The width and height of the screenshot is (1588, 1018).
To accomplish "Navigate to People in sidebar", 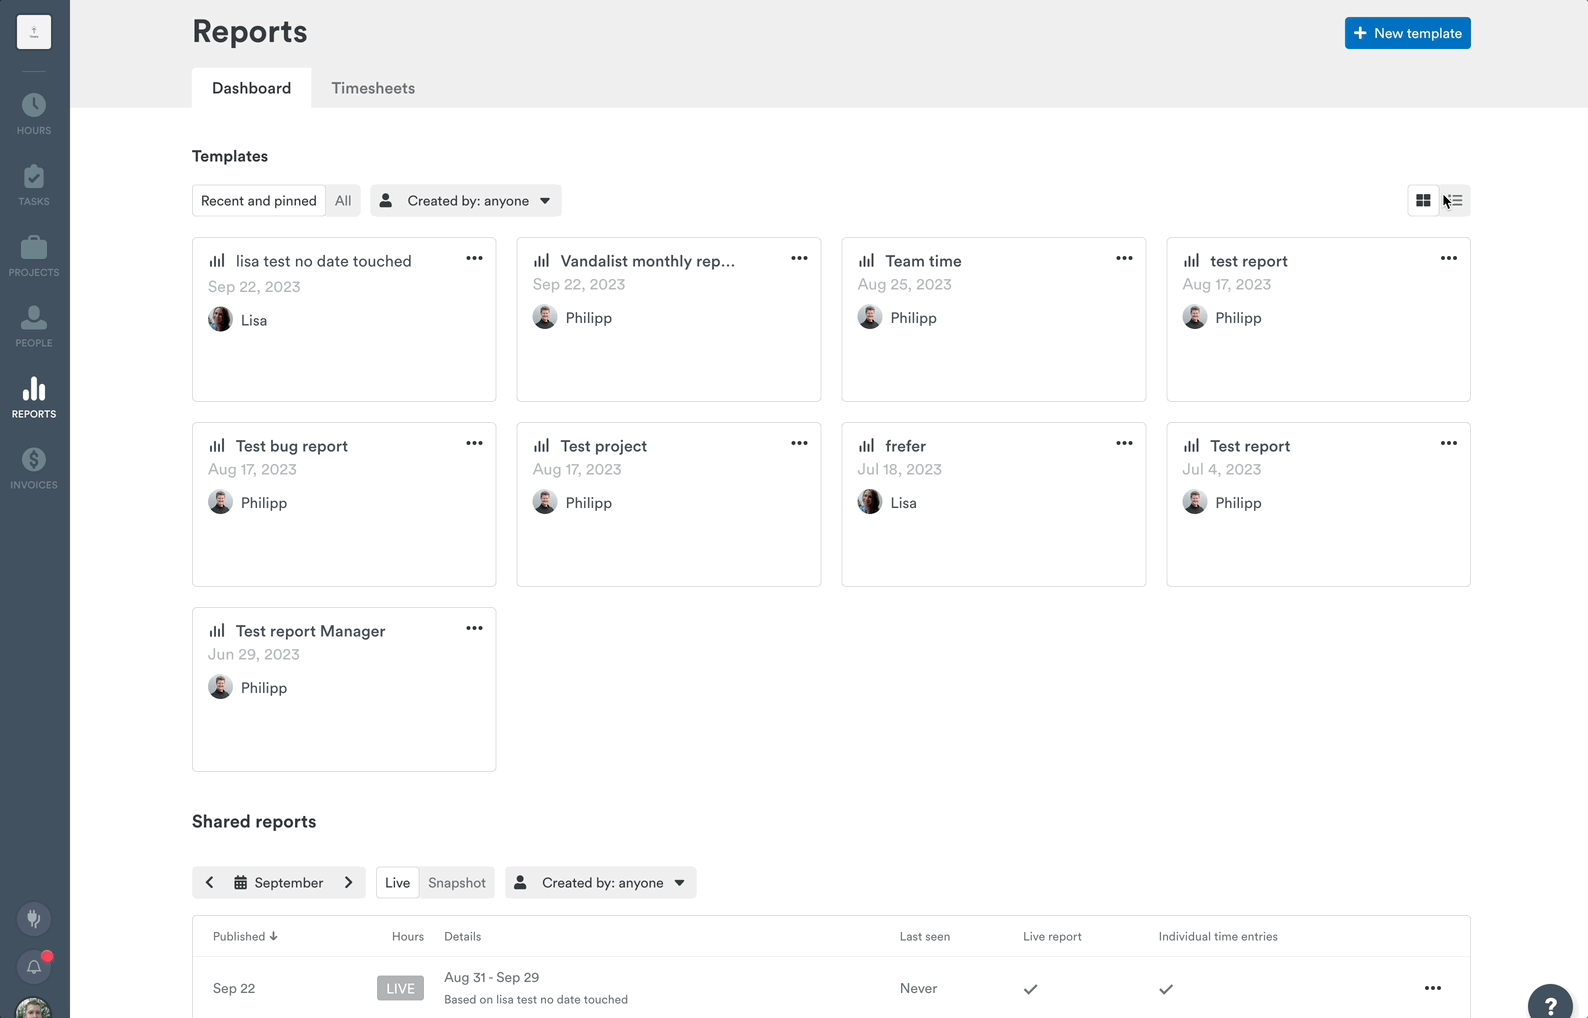I will pos(34,327).
